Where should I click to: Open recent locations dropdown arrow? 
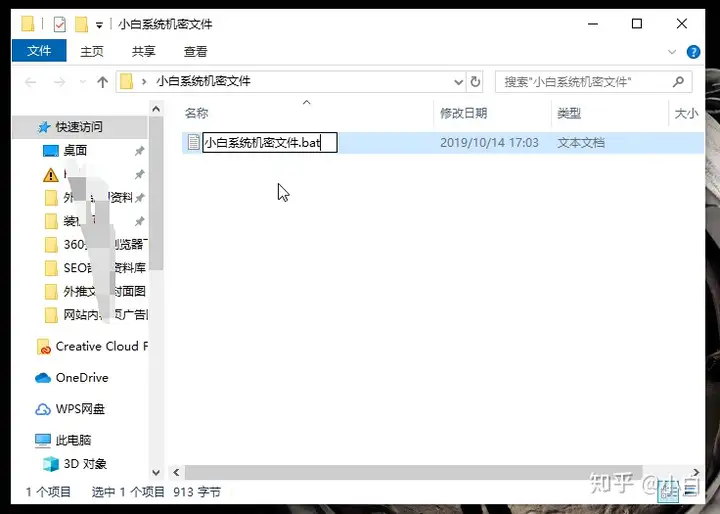click(83, 82)
